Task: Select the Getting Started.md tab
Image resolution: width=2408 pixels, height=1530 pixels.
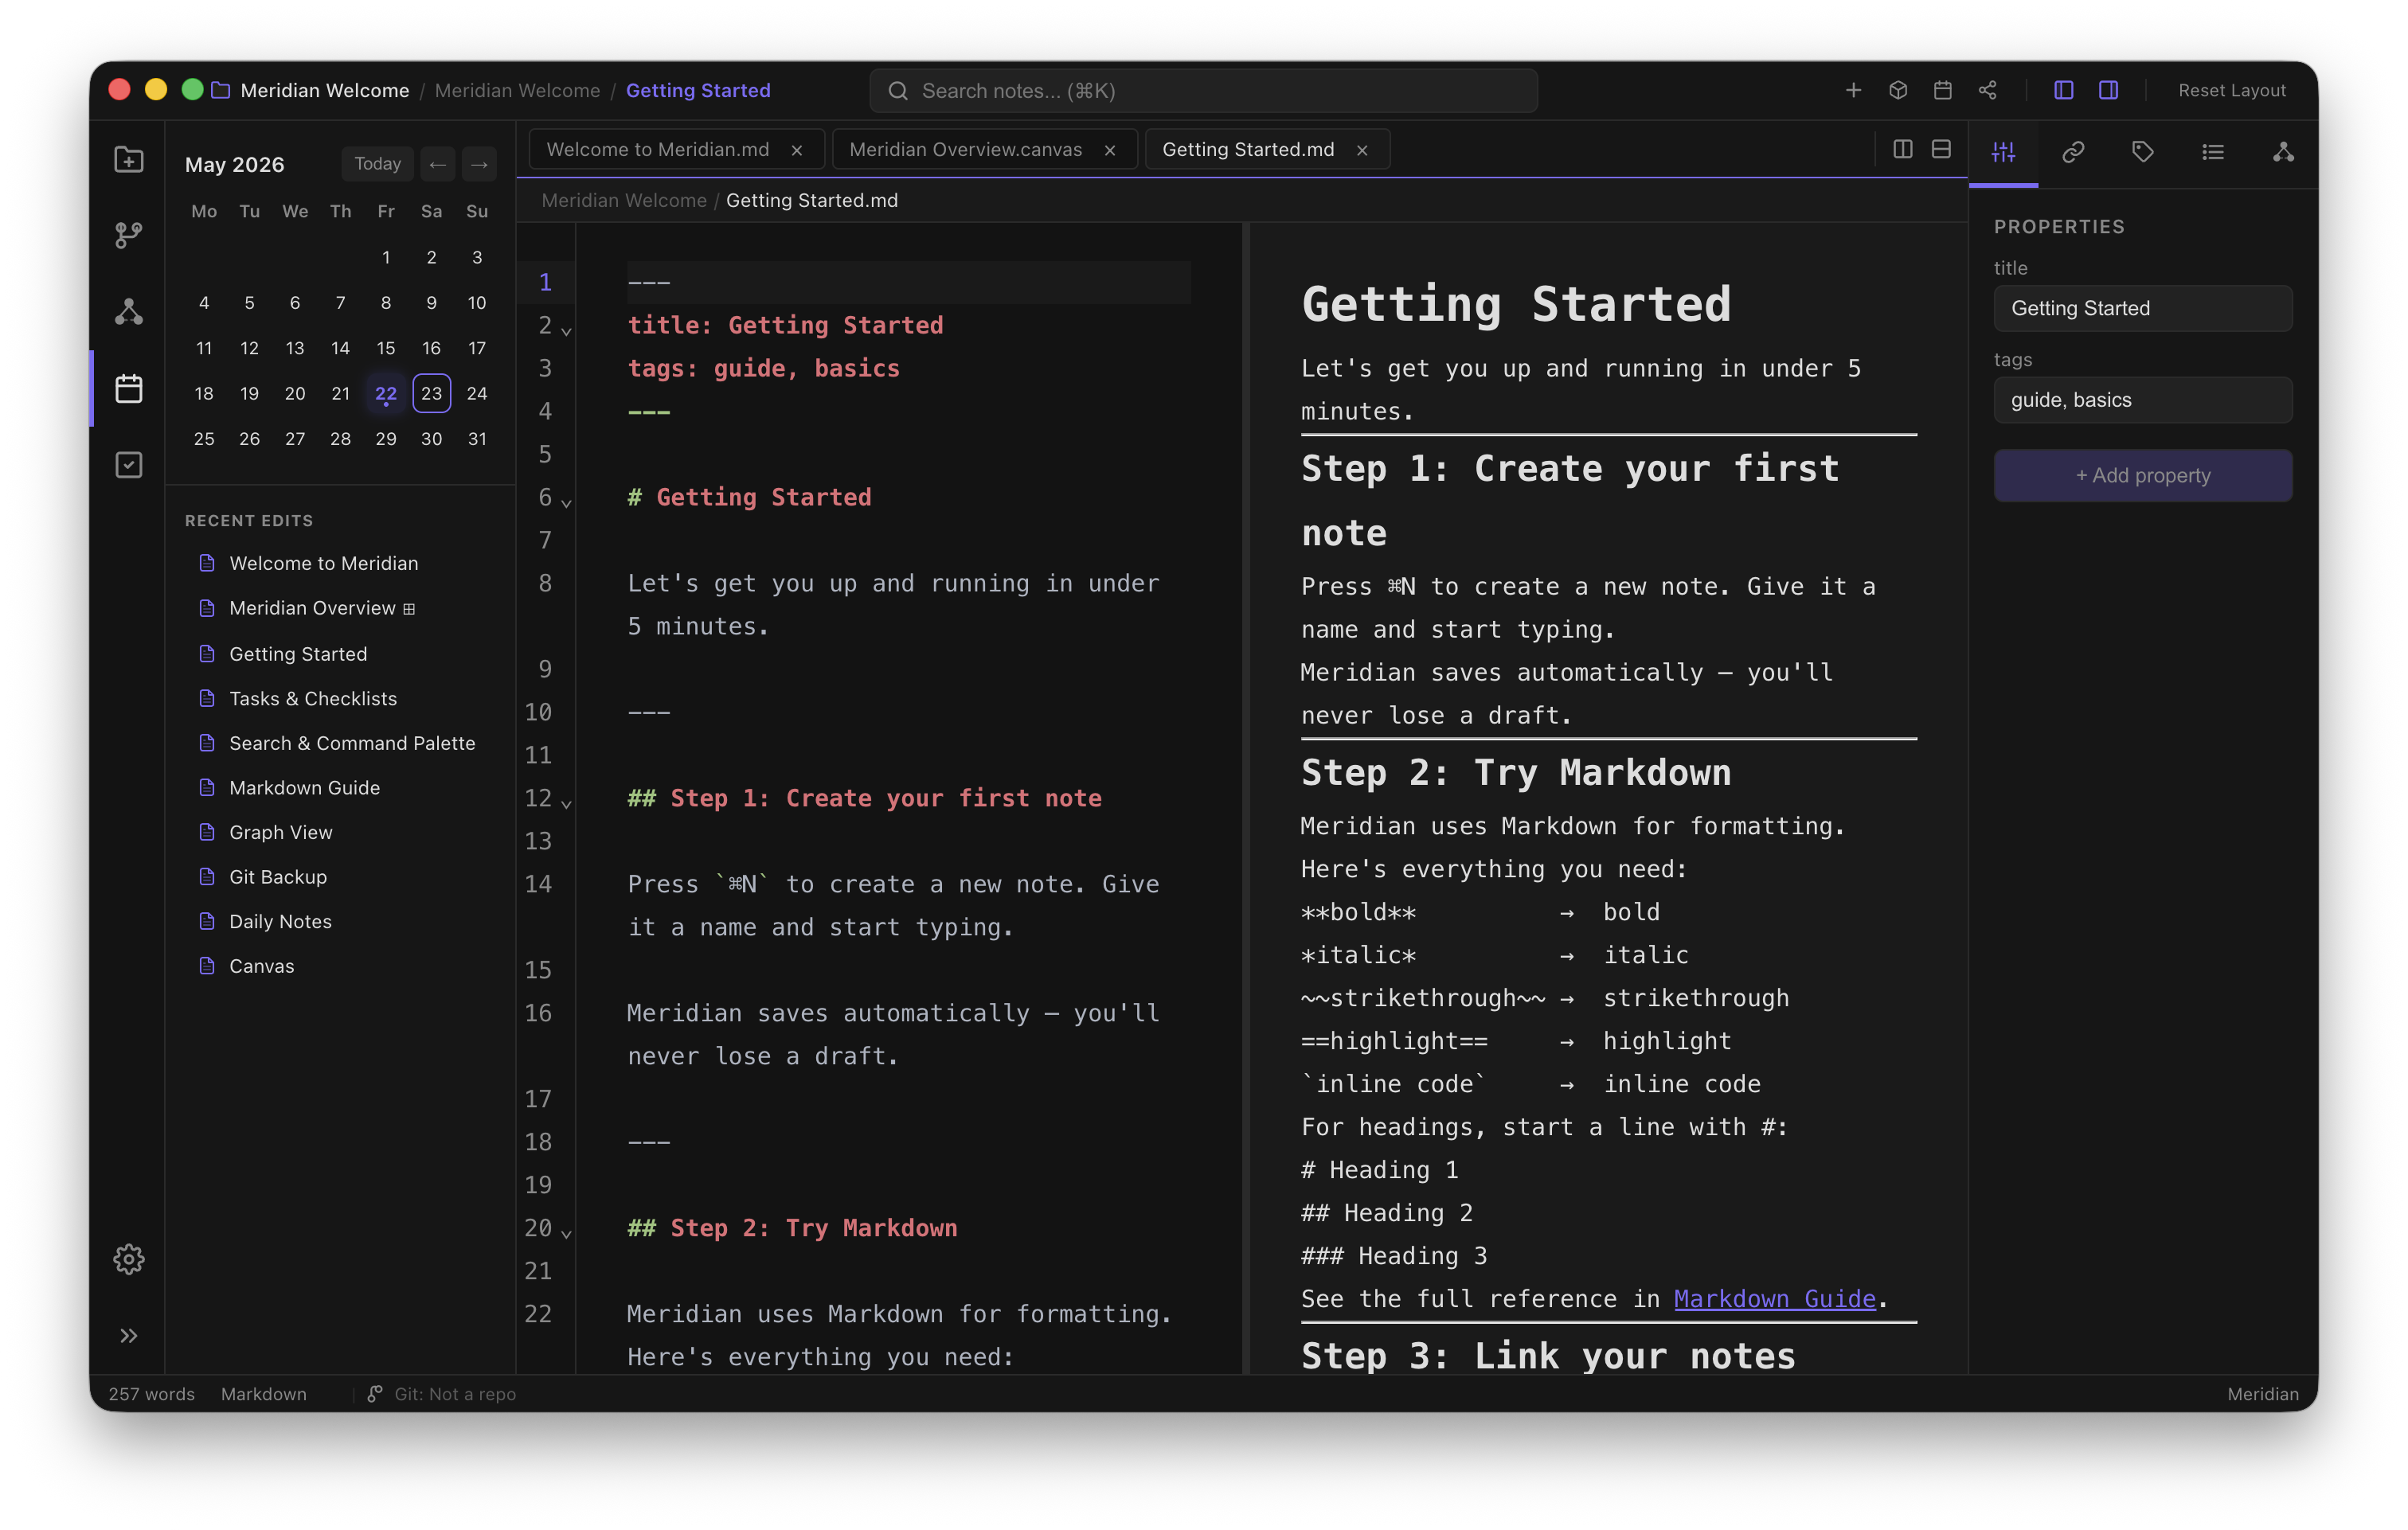Action: (x=1267, y=150)
